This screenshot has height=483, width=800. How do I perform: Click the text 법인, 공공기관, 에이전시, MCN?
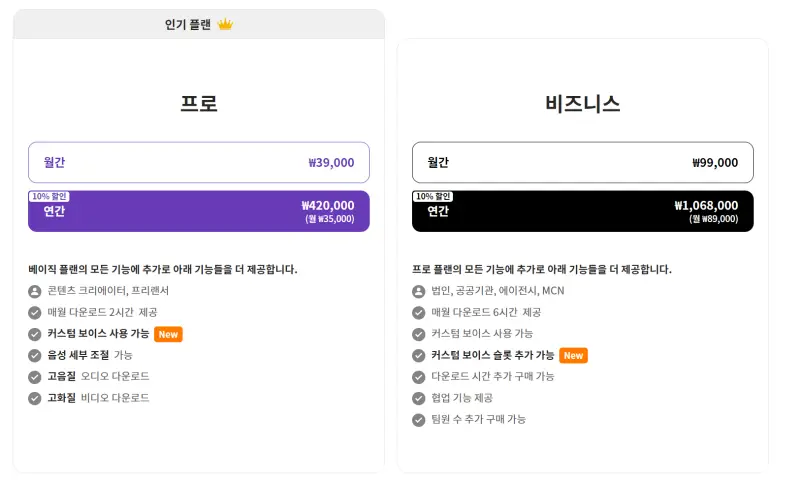tap(498, 291)
